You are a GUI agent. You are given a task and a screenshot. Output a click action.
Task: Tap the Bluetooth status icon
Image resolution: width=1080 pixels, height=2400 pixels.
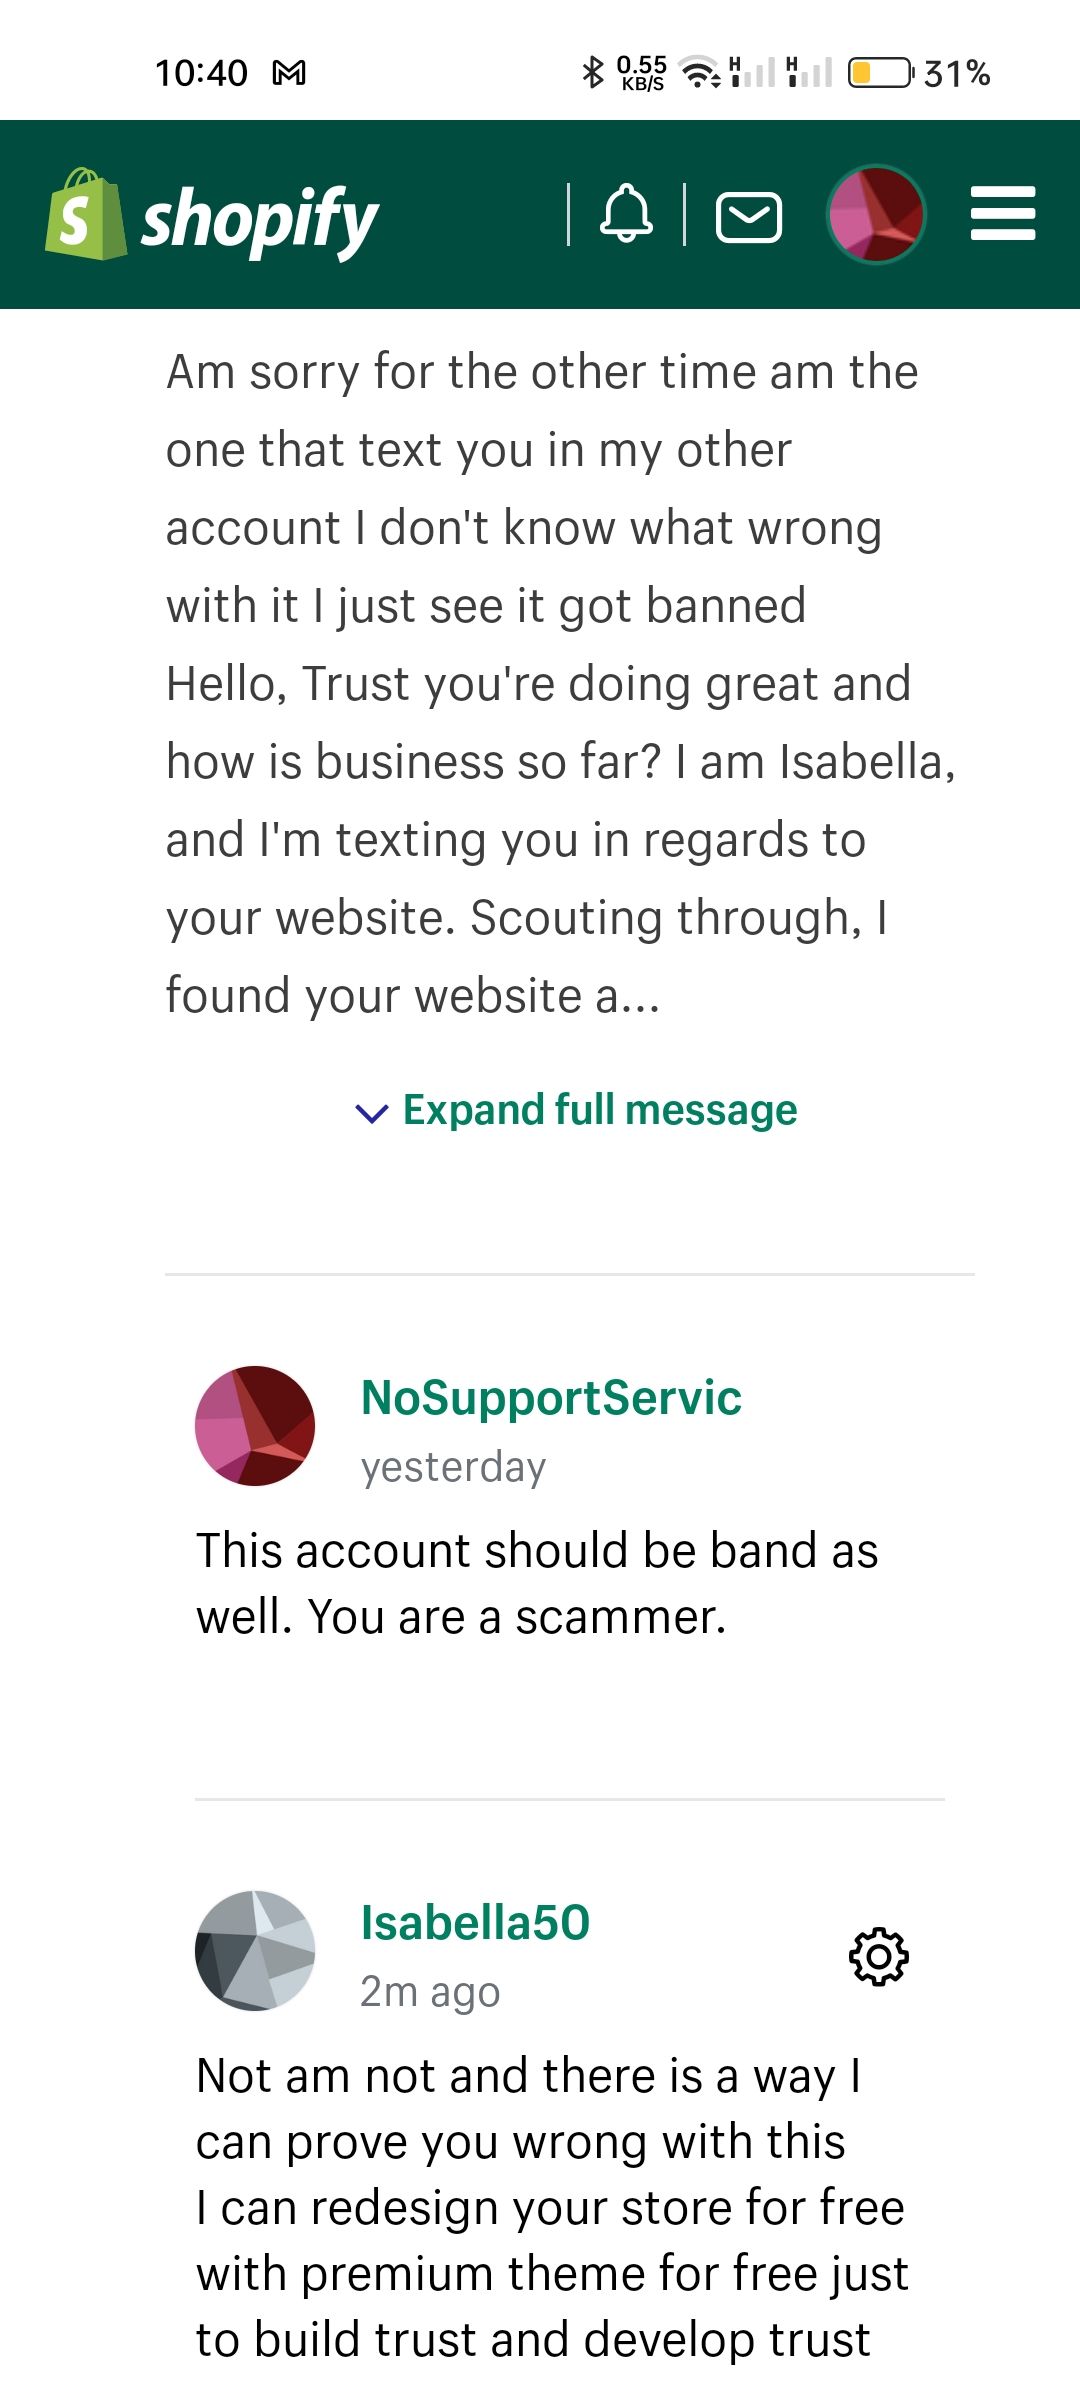click(x=593, y=73)
